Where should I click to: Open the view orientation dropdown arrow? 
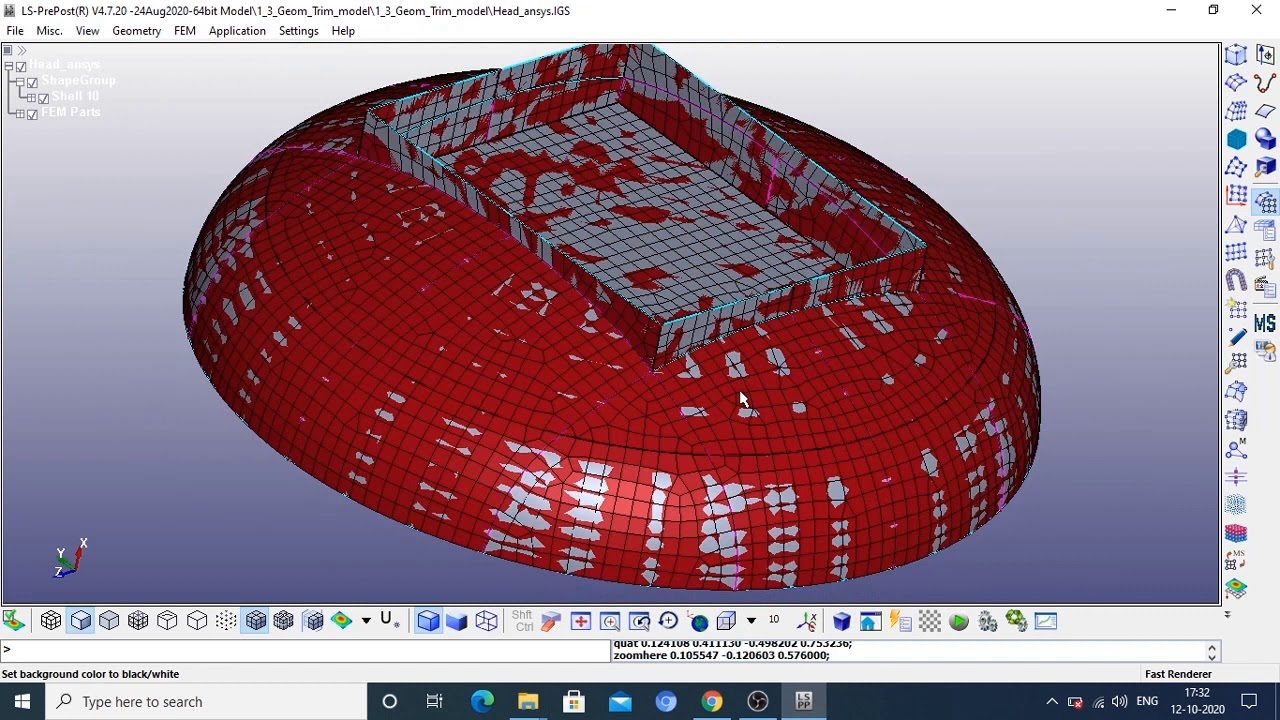click(x=751, y=621)
